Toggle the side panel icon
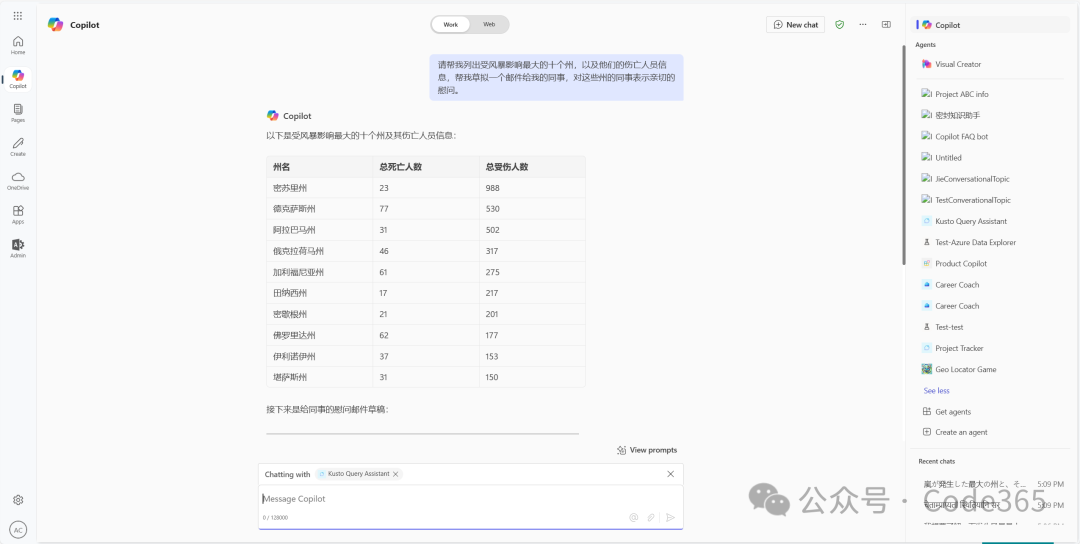This screenshot has height=544, width=1080. click(x=886, y=24)
